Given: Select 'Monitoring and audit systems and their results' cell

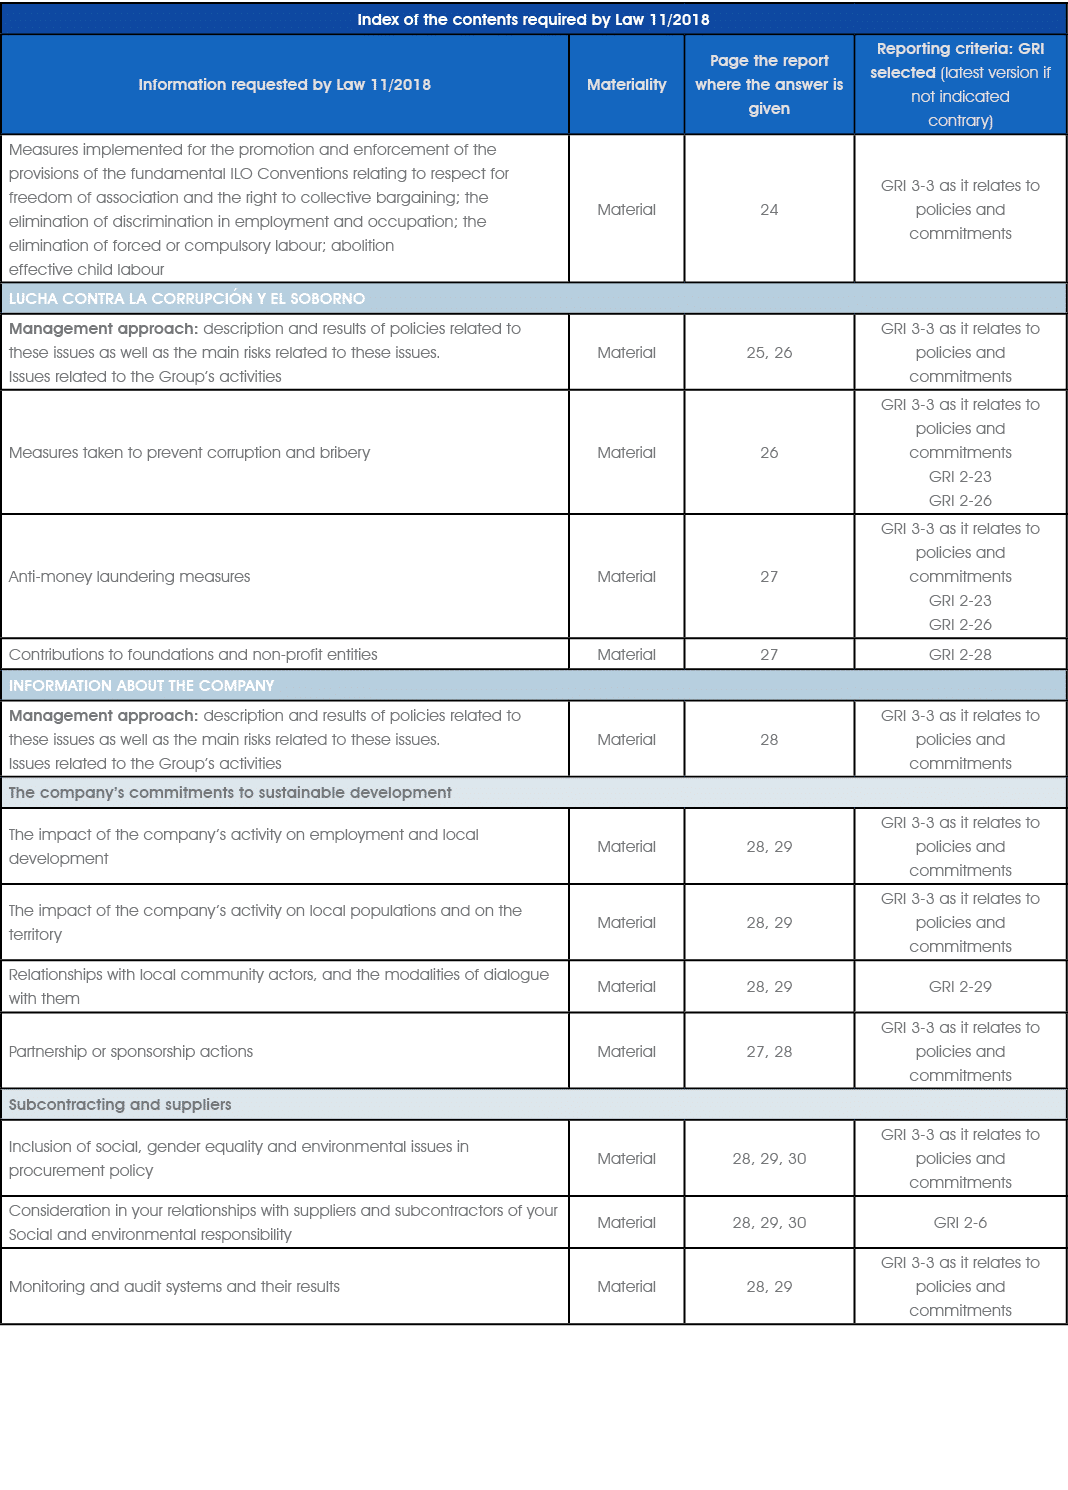Looking at the screenshot, I should 174,1286.
